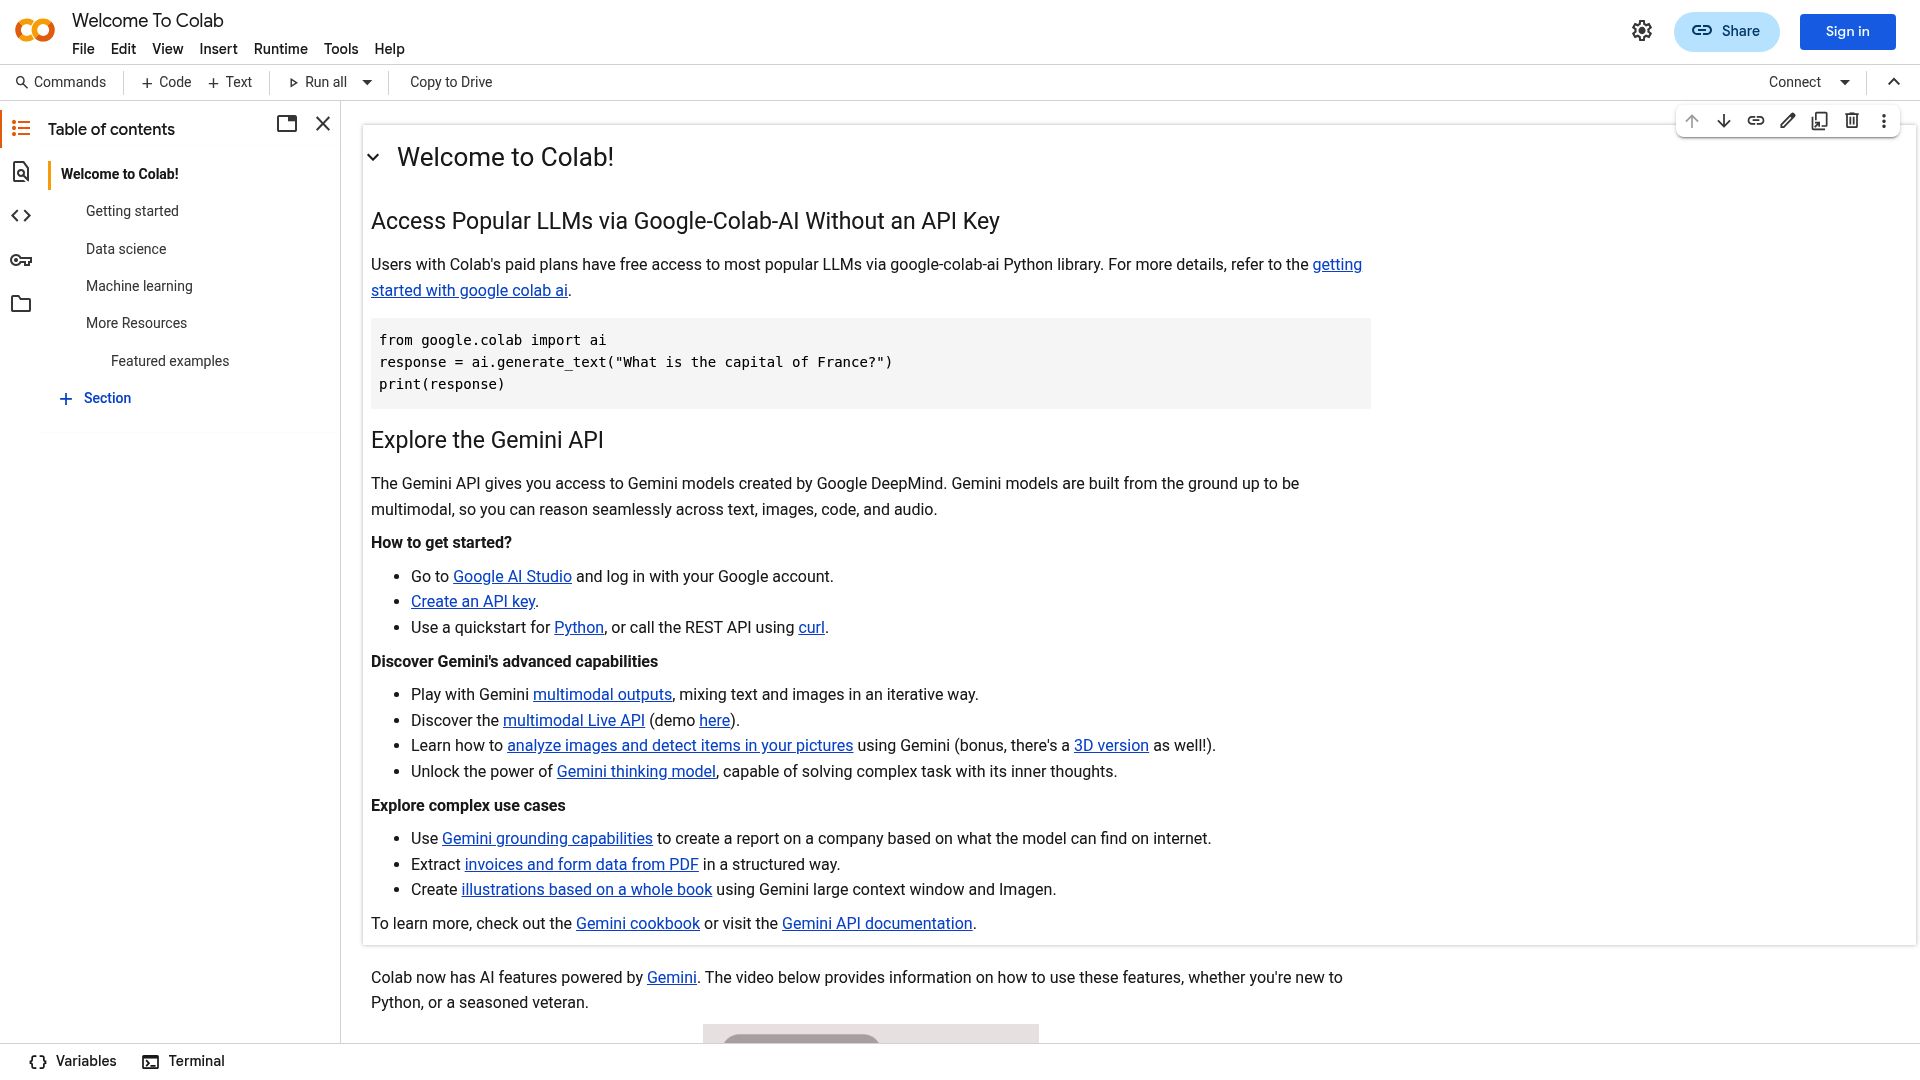Open the Terminal panel
Viewport: 1920px width, 1080px height.
point(183,1061)
